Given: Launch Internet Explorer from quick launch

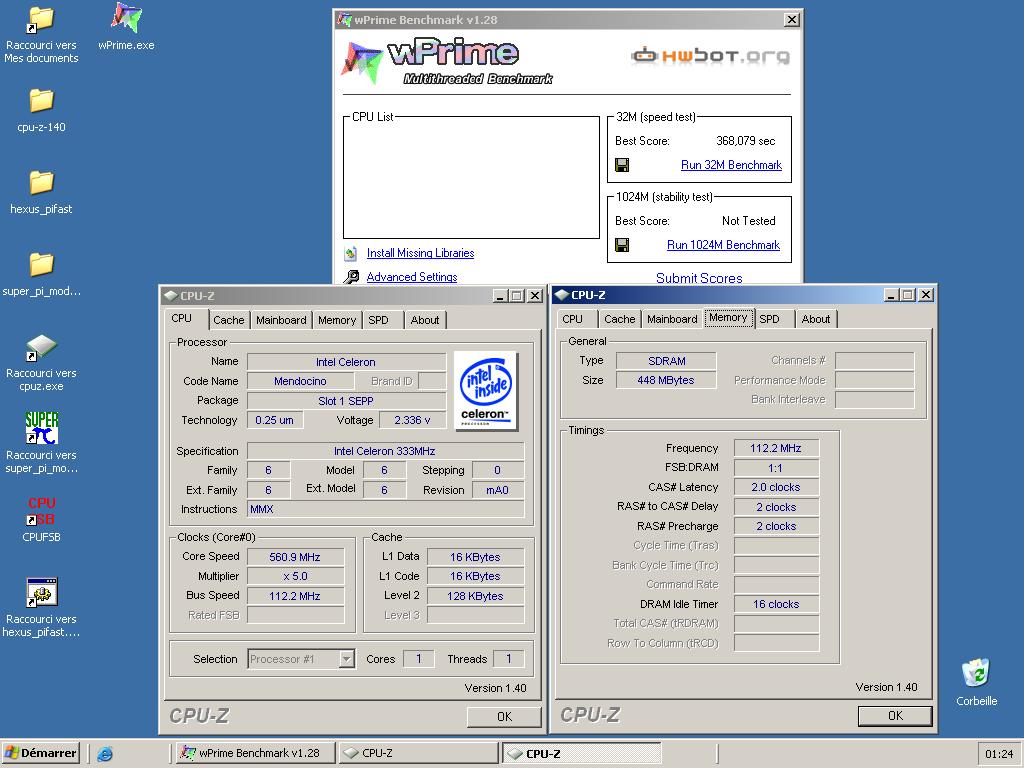Looking at the screenshot, I should [104, 754].
